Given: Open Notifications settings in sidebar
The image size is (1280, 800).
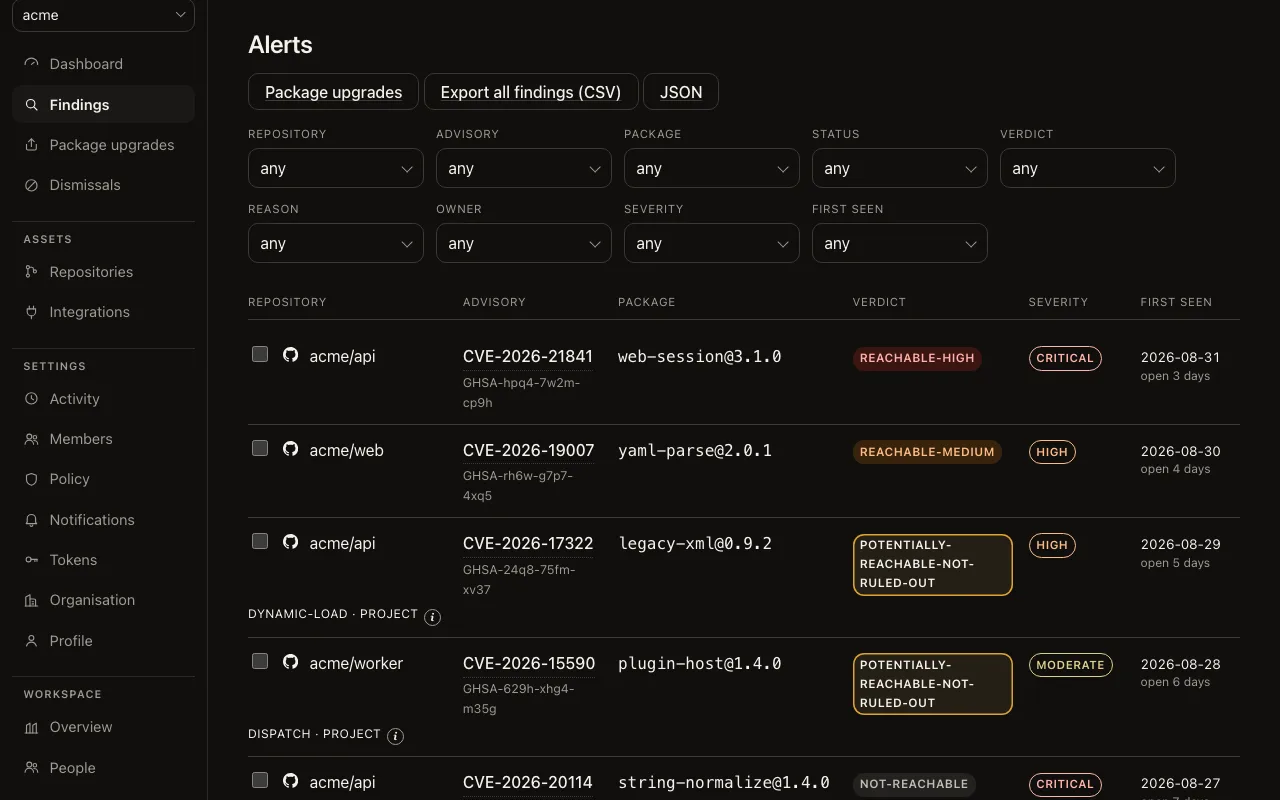Looking at the screenshot, I should click(103, 520).
